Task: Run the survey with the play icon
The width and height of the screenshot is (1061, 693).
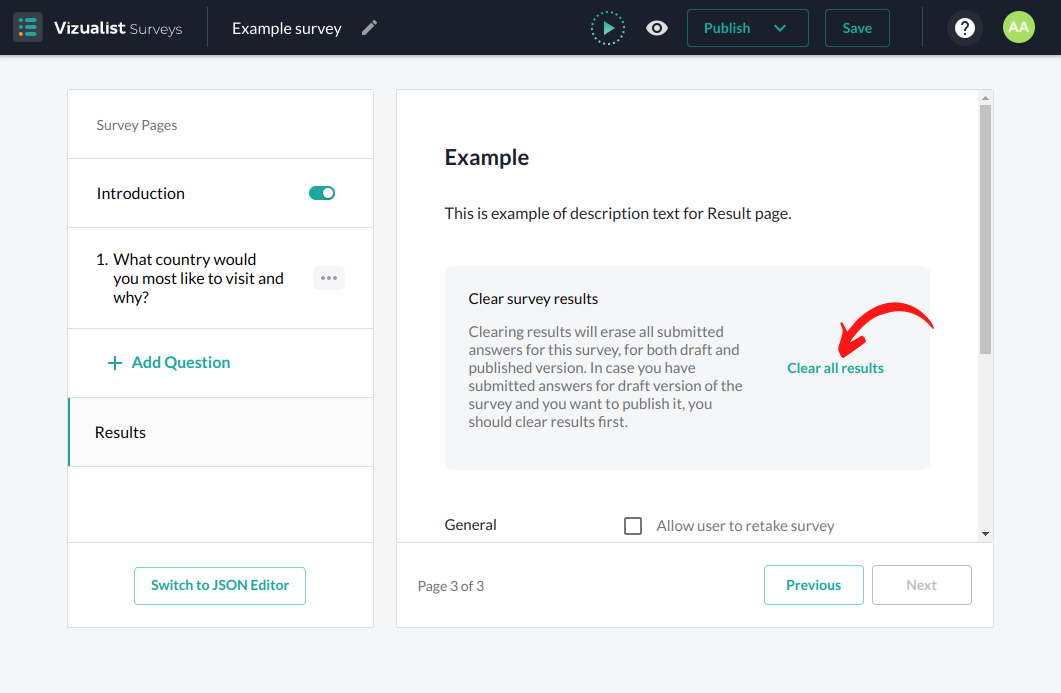Action: (x=608, y=28)
